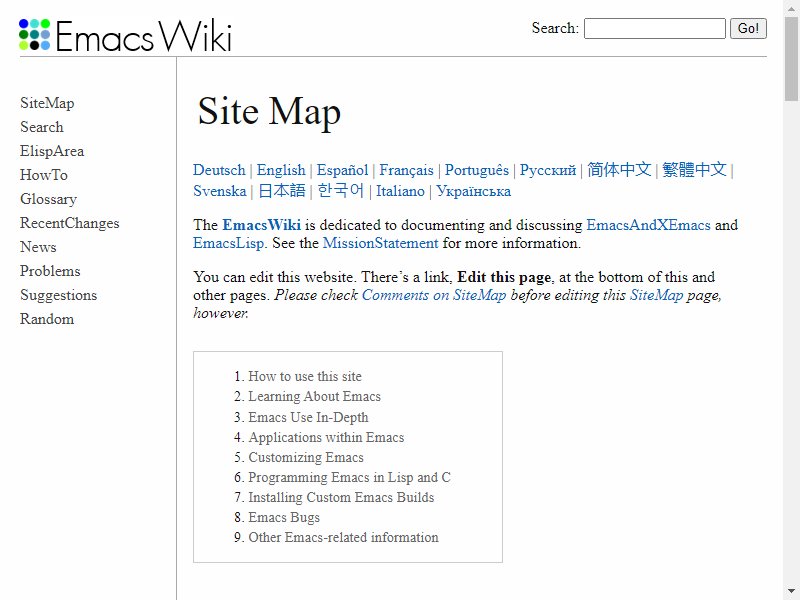The image size is (800, 600).
Task: Open the Suggestions sidebar link
Action: coord(59,295)
